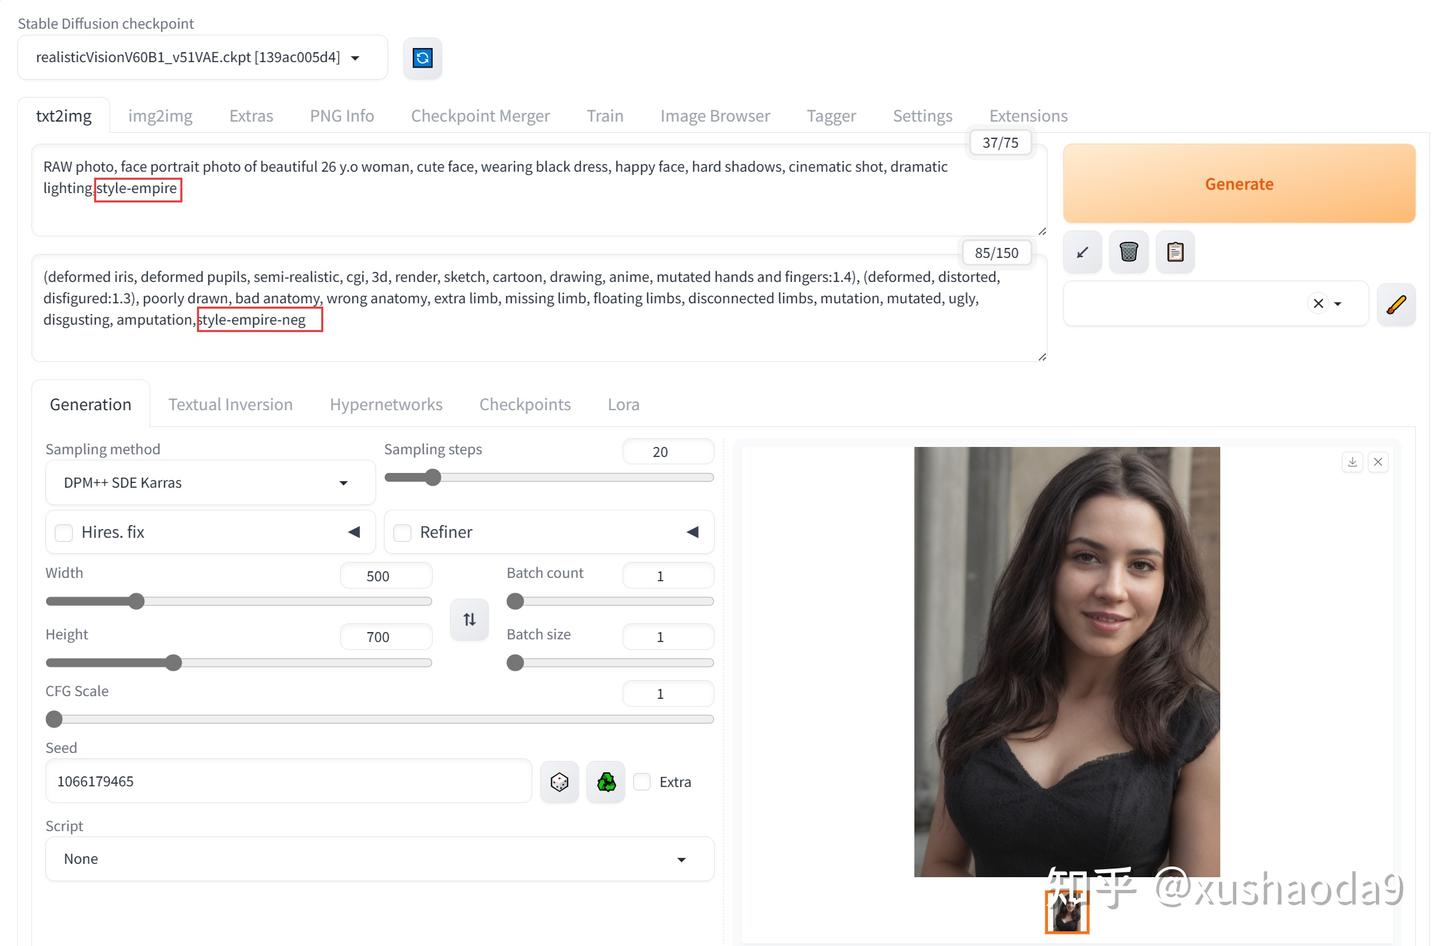This screenshot has height=946, width=1440.
Task: Click the clipboard paste styles icon
Action: (x=1175, y=252)
